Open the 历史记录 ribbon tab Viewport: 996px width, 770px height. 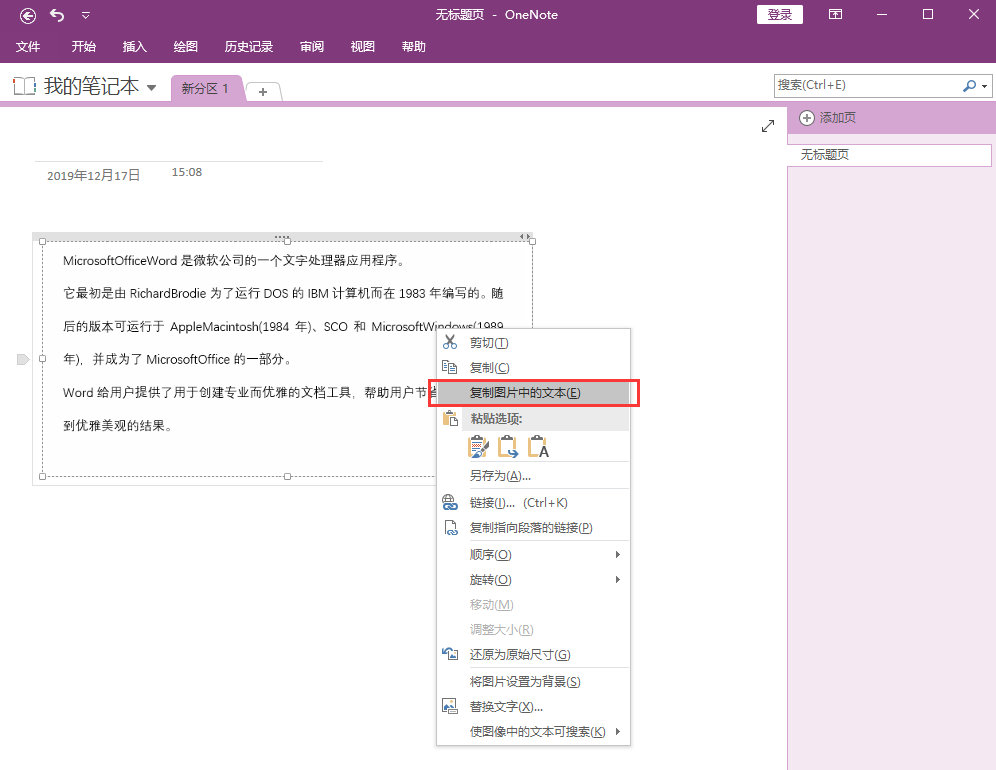pyautogui.click(x=248, y=46)
